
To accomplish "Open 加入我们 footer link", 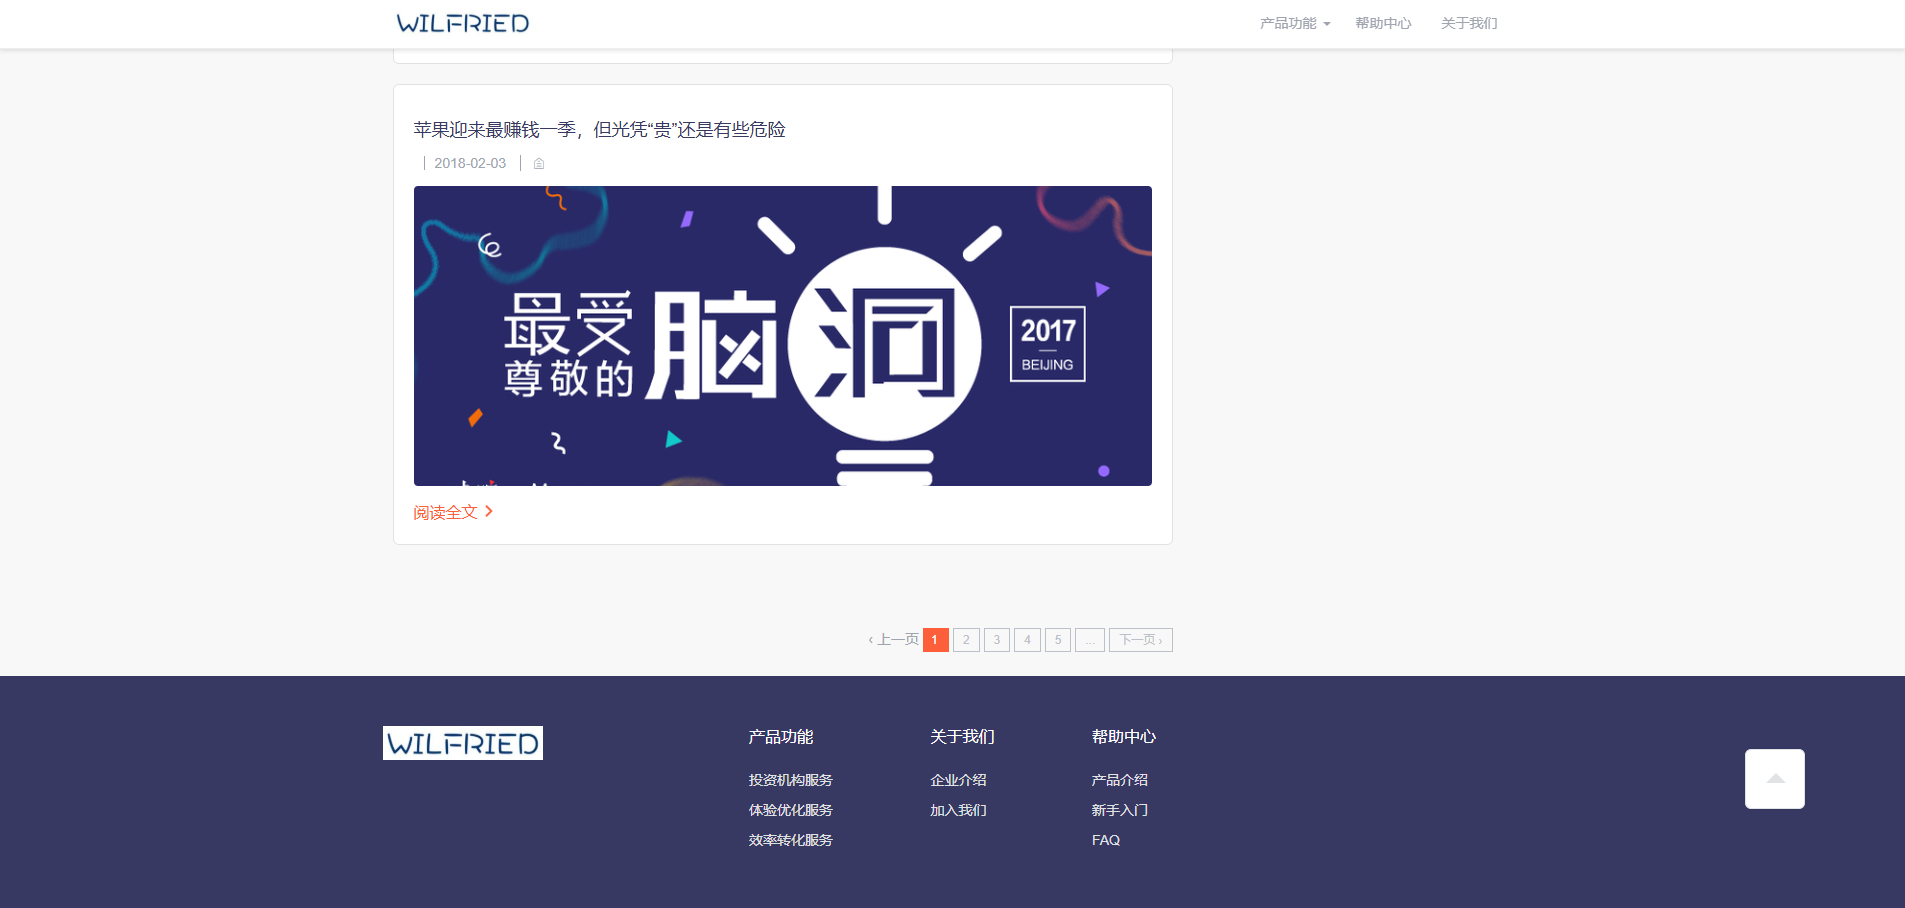I will click(x=958, y=810).
